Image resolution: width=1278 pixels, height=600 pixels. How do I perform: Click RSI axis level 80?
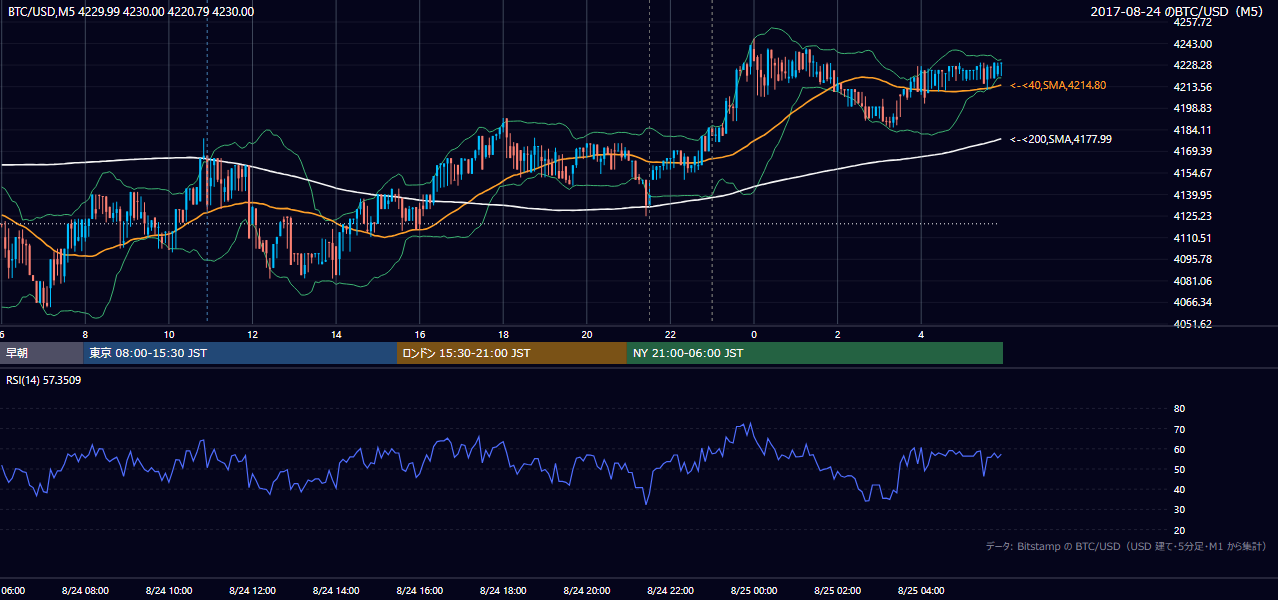1179,409
